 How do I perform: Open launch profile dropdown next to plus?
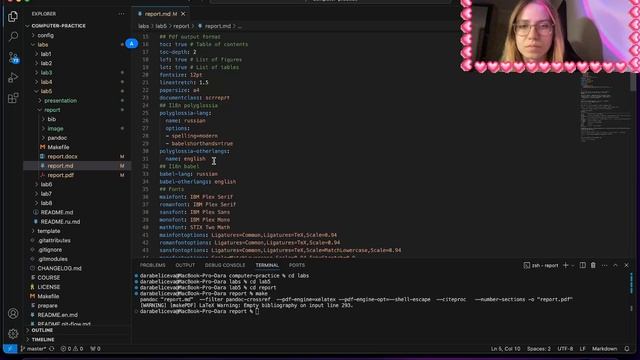click(x=573, y=265)
